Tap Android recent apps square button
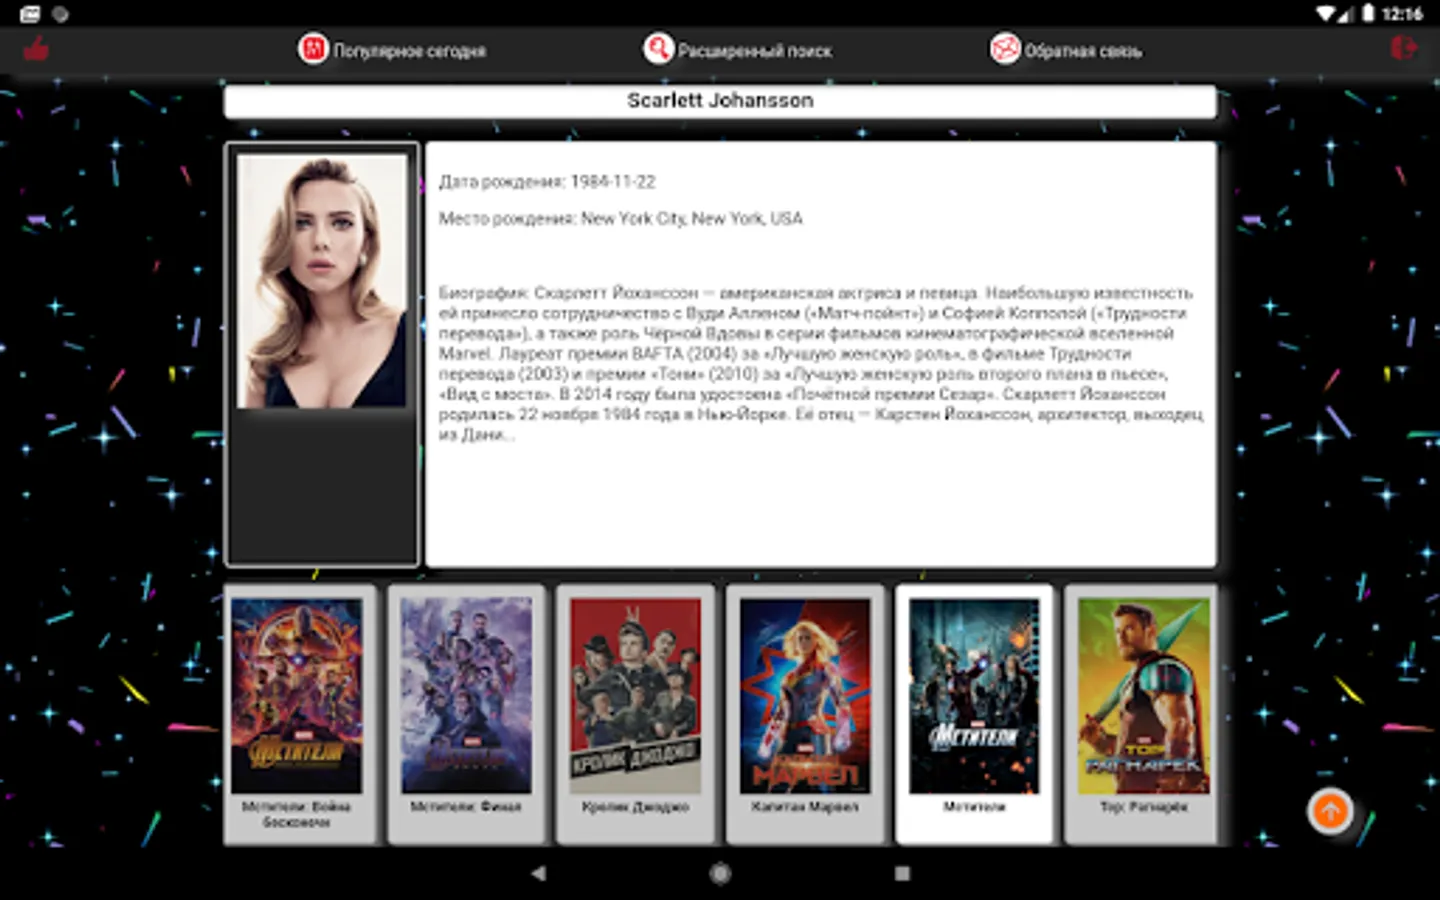This screenshot has height=900, width=1440. click(902, 873)
